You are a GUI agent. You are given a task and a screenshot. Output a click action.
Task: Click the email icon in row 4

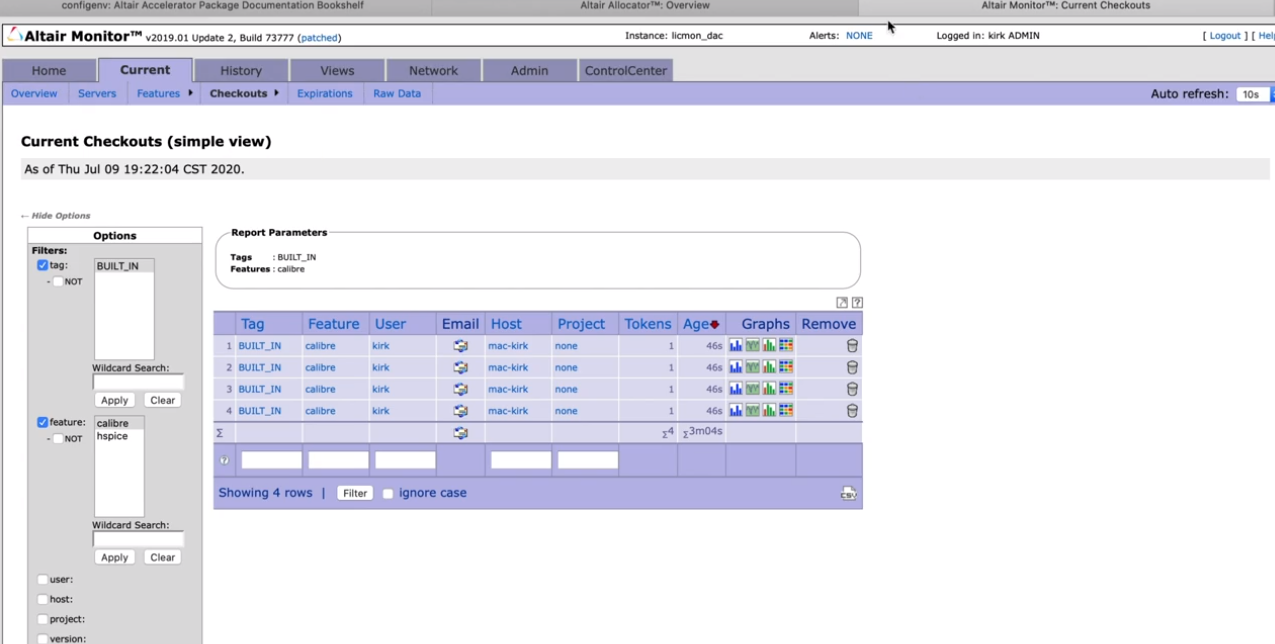click(x=460, y=411)
